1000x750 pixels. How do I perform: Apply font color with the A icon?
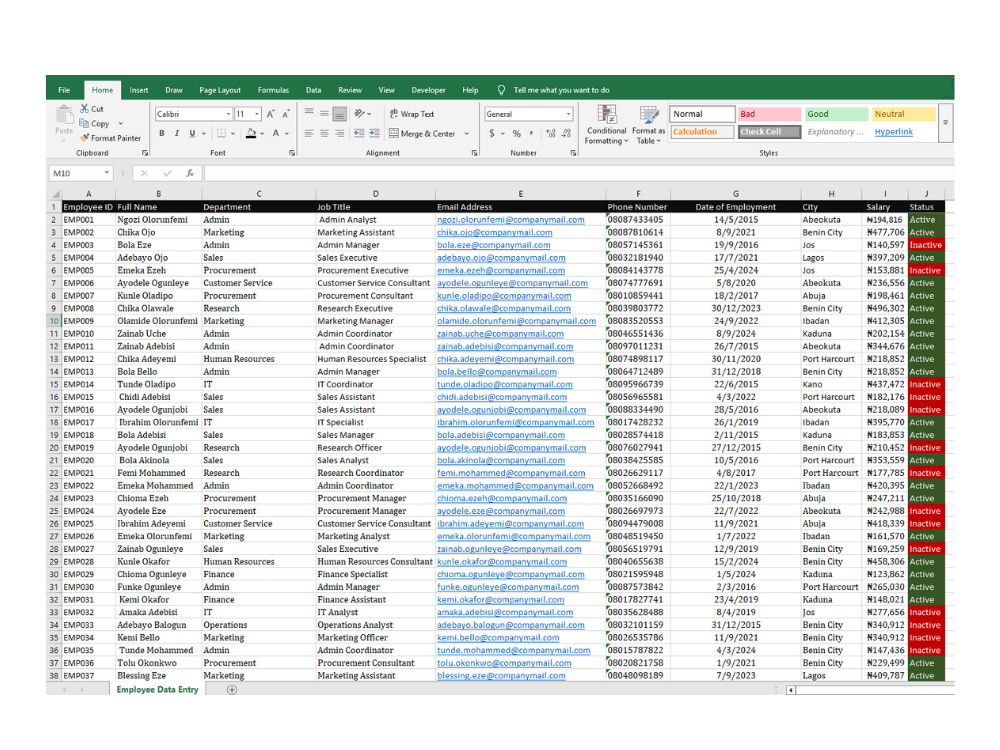276,133
